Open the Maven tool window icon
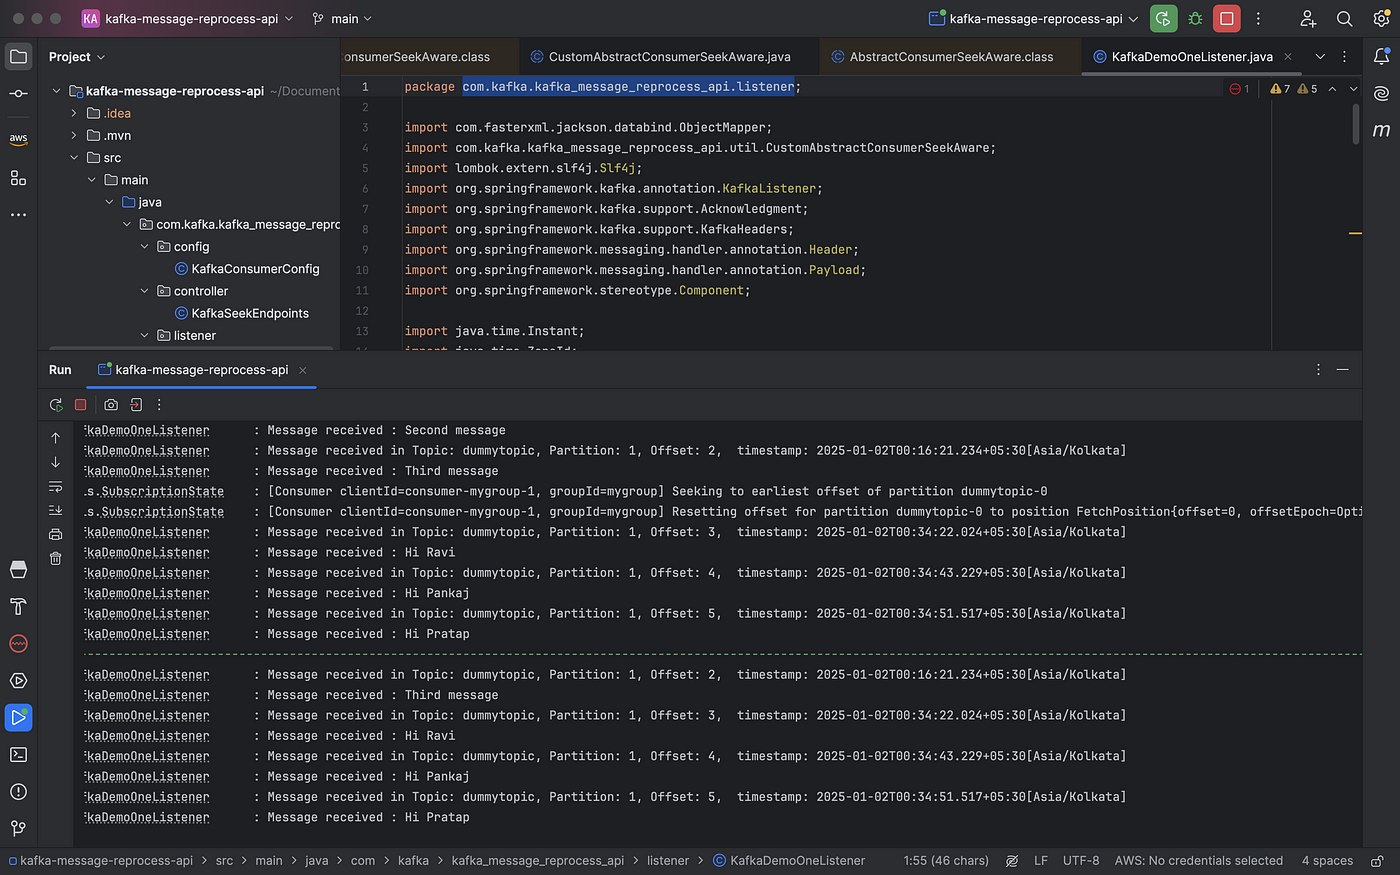Screen dimensions: 1400x875 [1381, 130]
